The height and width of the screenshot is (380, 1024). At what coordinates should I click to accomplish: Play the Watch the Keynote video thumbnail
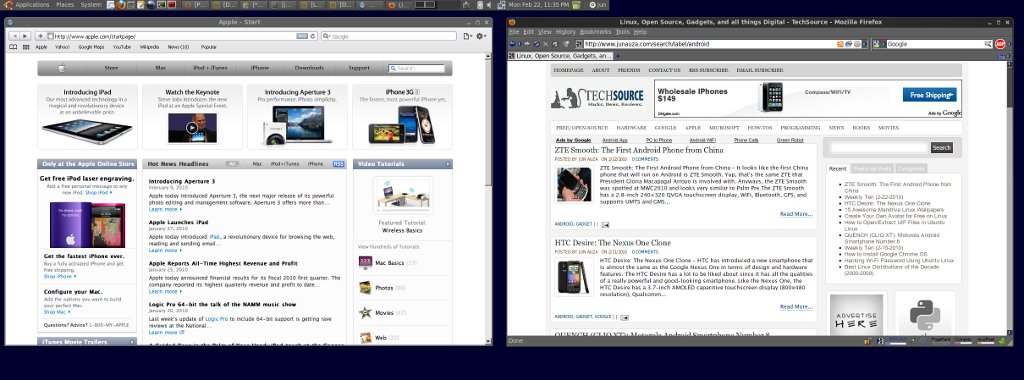pyautogui.click(x=192, y=127)
